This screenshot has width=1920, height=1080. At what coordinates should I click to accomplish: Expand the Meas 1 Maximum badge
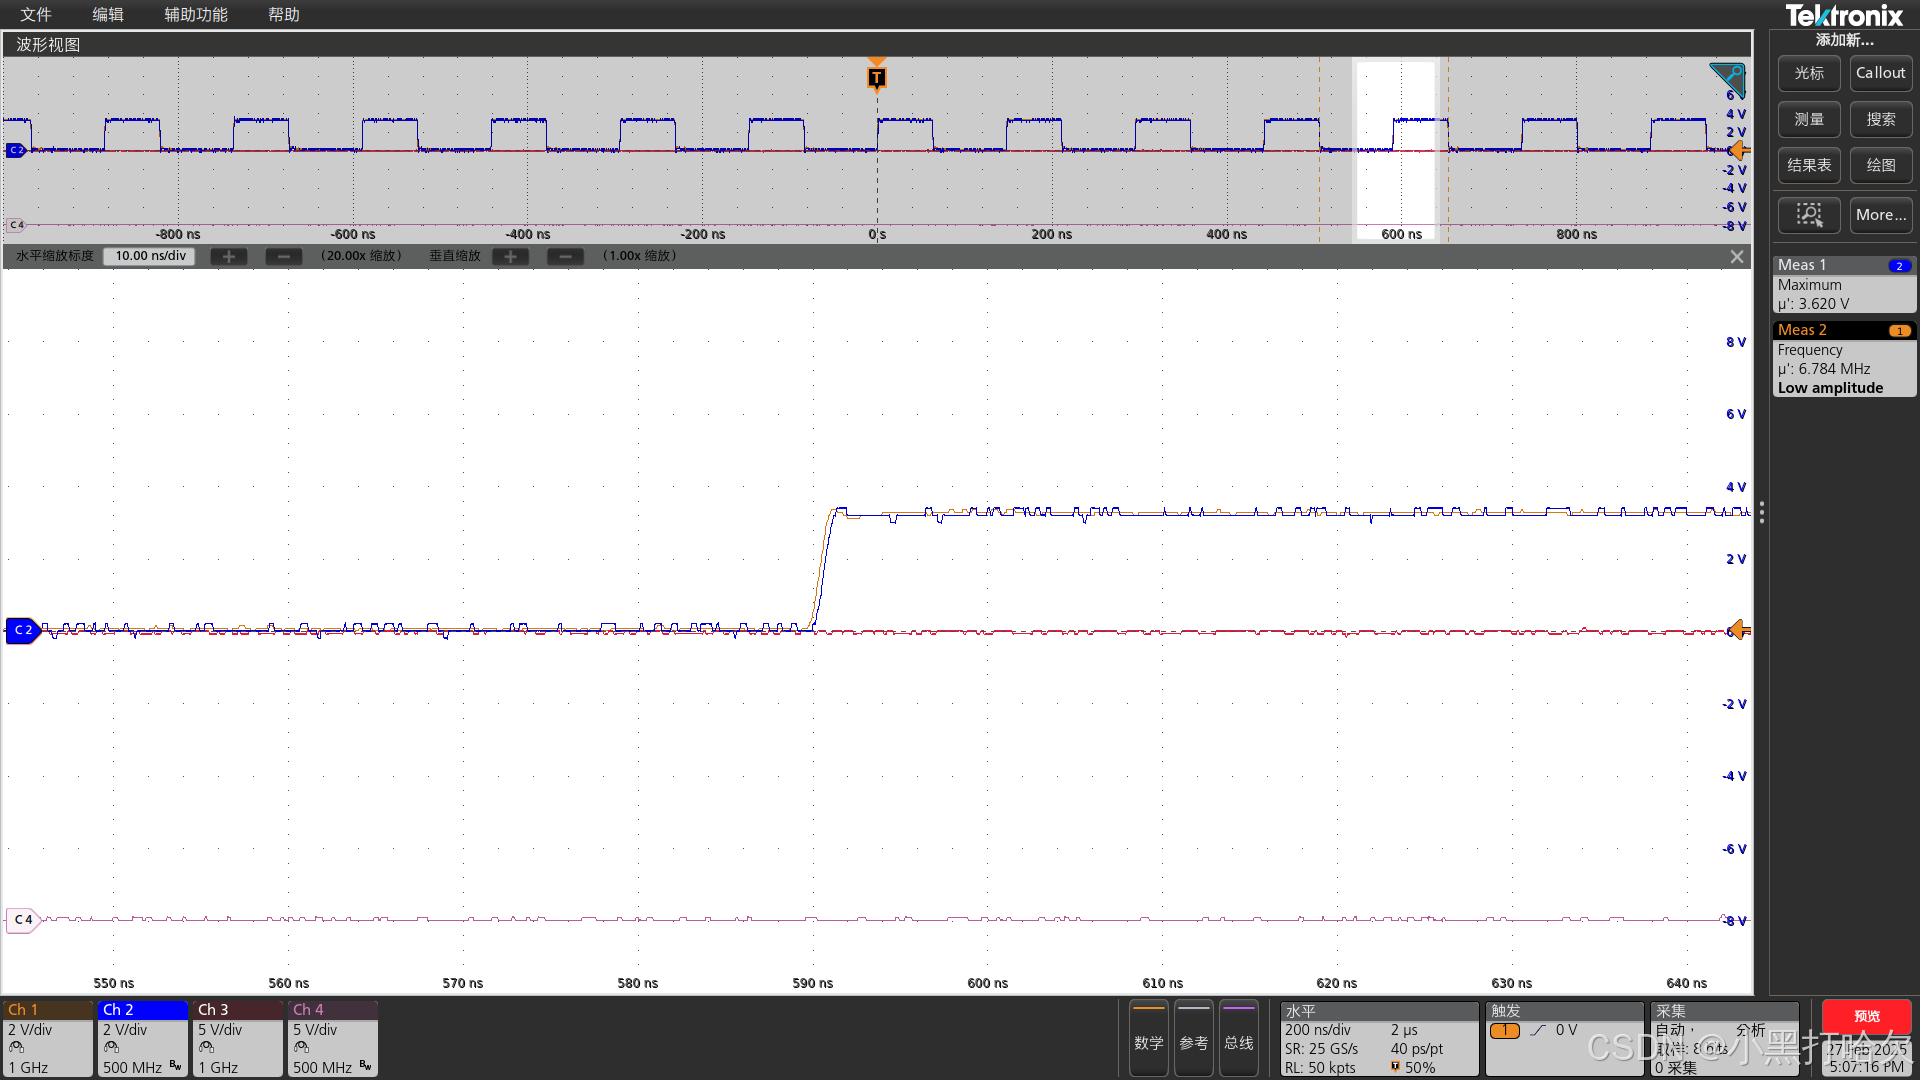[x=1844, y=285]
